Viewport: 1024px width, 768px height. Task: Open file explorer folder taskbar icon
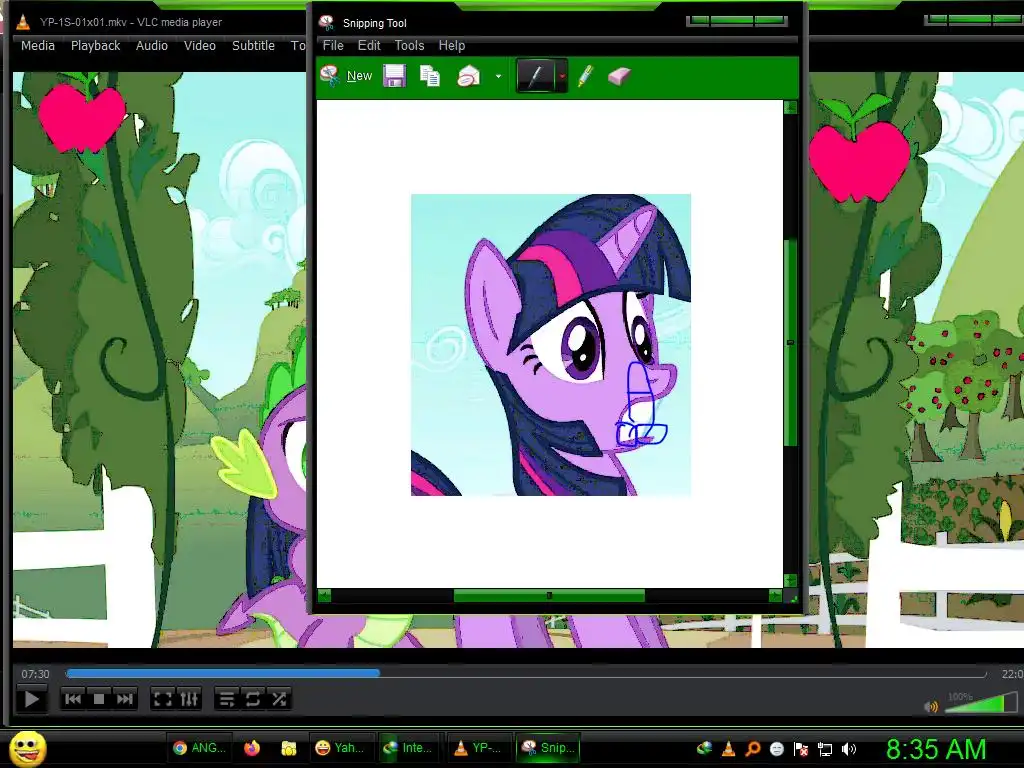(x=289, y=748)
